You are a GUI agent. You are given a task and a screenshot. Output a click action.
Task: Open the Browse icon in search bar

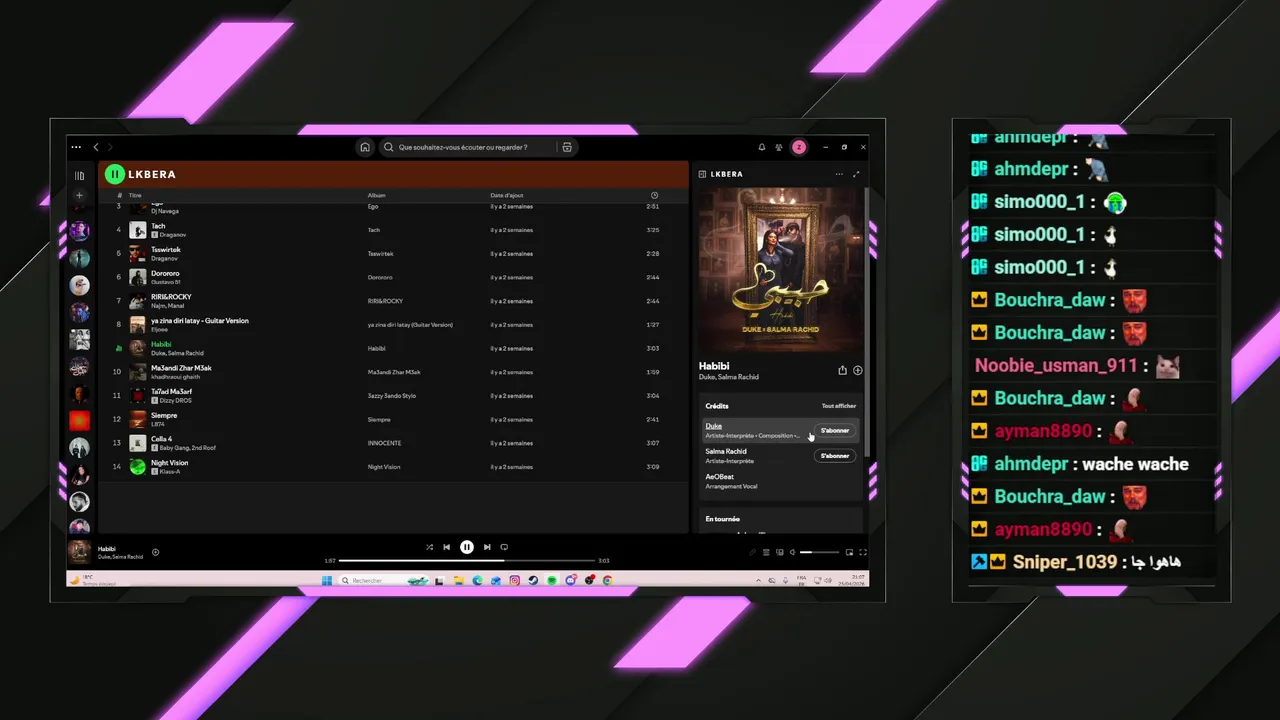(x=567, y=147)
